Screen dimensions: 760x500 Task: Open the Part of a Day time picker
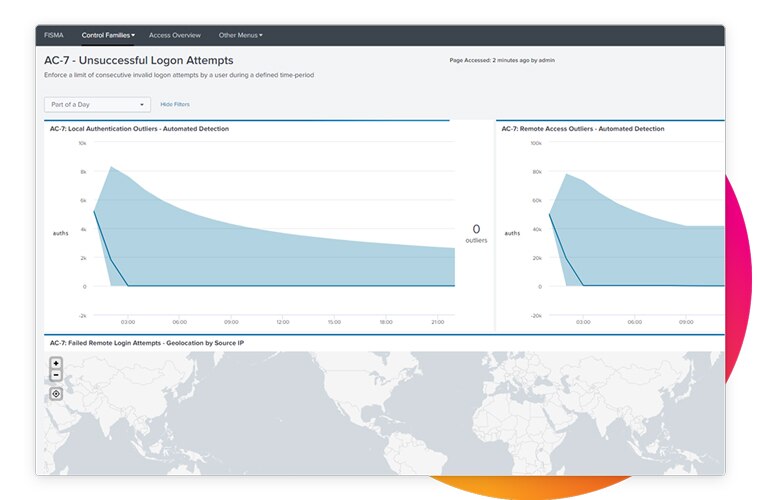click(x=97, y=104)
